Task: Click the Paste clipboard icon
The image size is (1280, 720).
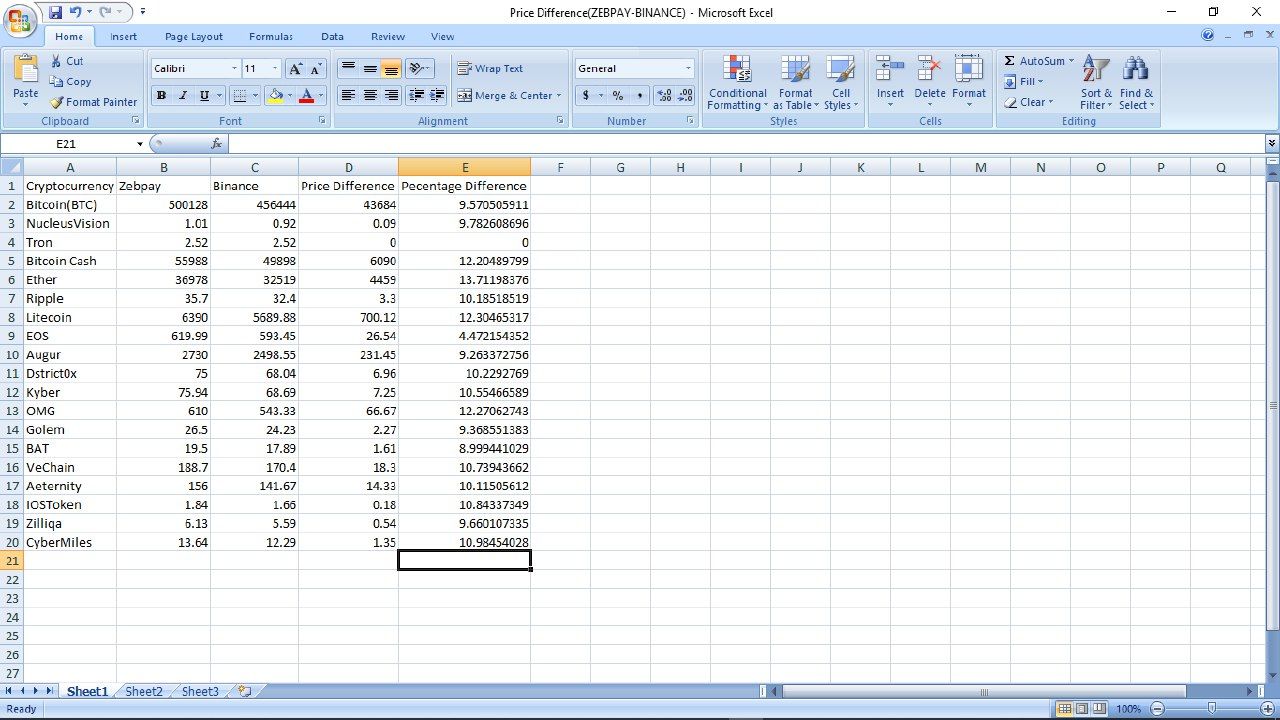Action: click(x=26, y=69)
